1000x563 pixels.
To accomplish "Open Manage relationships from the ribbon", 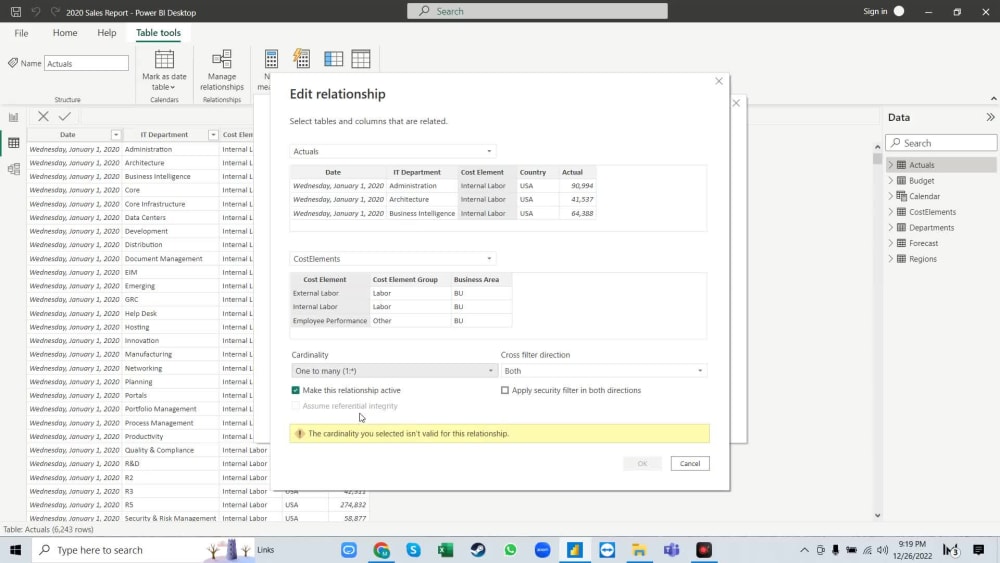I will click(221, 70).
